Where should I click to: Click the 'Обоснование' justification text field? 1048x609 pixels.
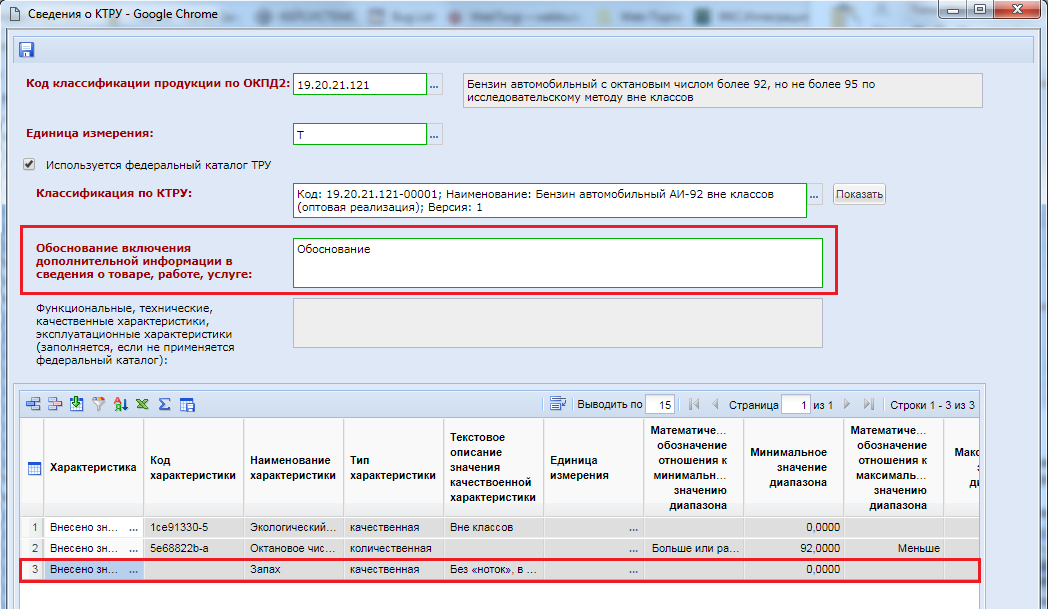click(x=557, y=262)
